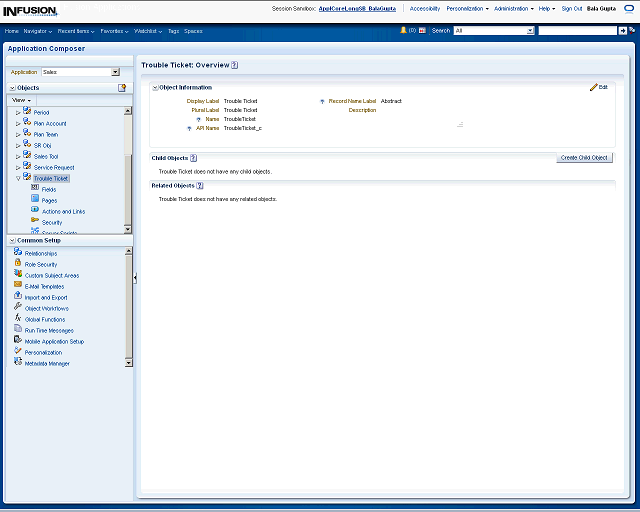This screenshot has height=512, width=640.
Task: Click the pencil Edit icon
Action: pyautogui.click(x=594, y=88)
